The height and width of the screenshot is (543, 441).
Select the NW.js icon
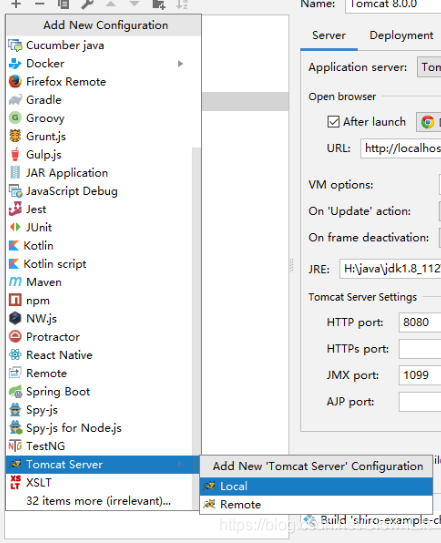pos(15,318)
